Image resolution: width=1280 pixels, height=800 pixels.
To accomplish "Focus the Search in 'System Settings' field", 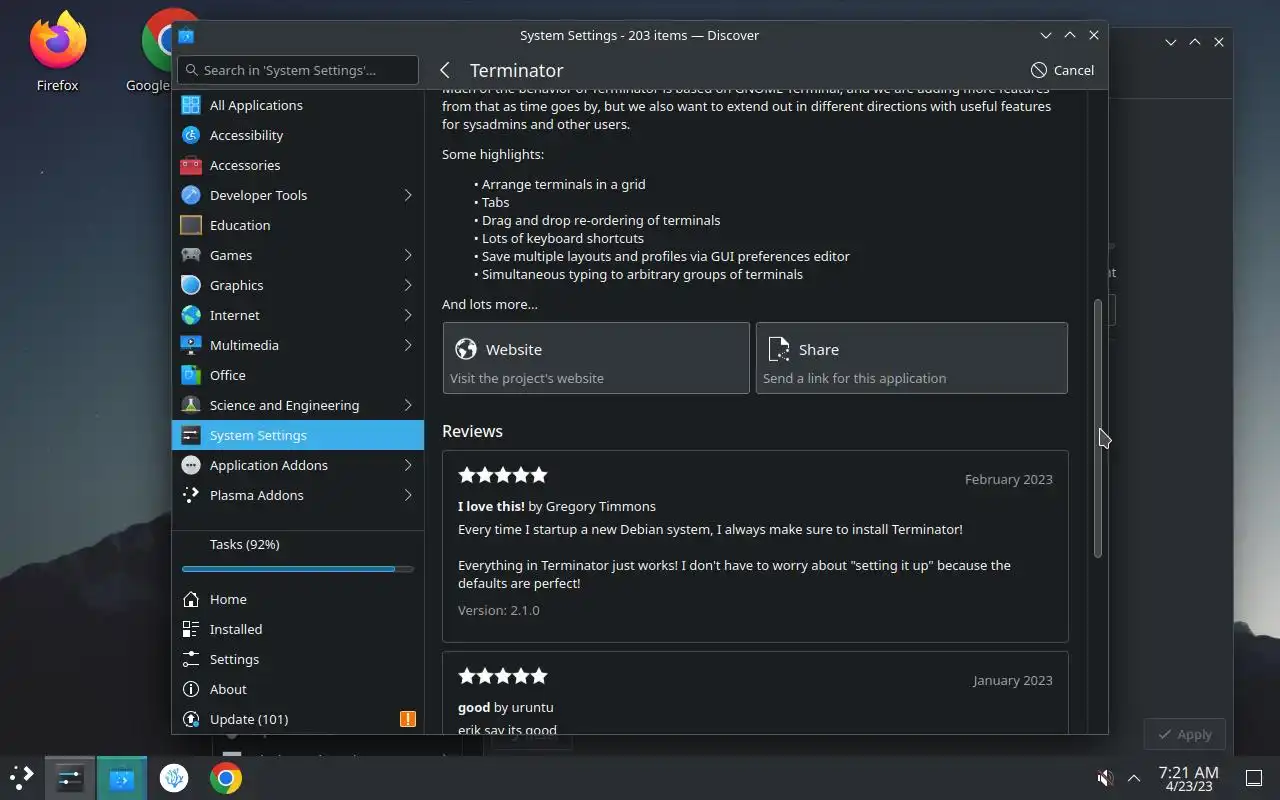I will (x=298, y=70).
